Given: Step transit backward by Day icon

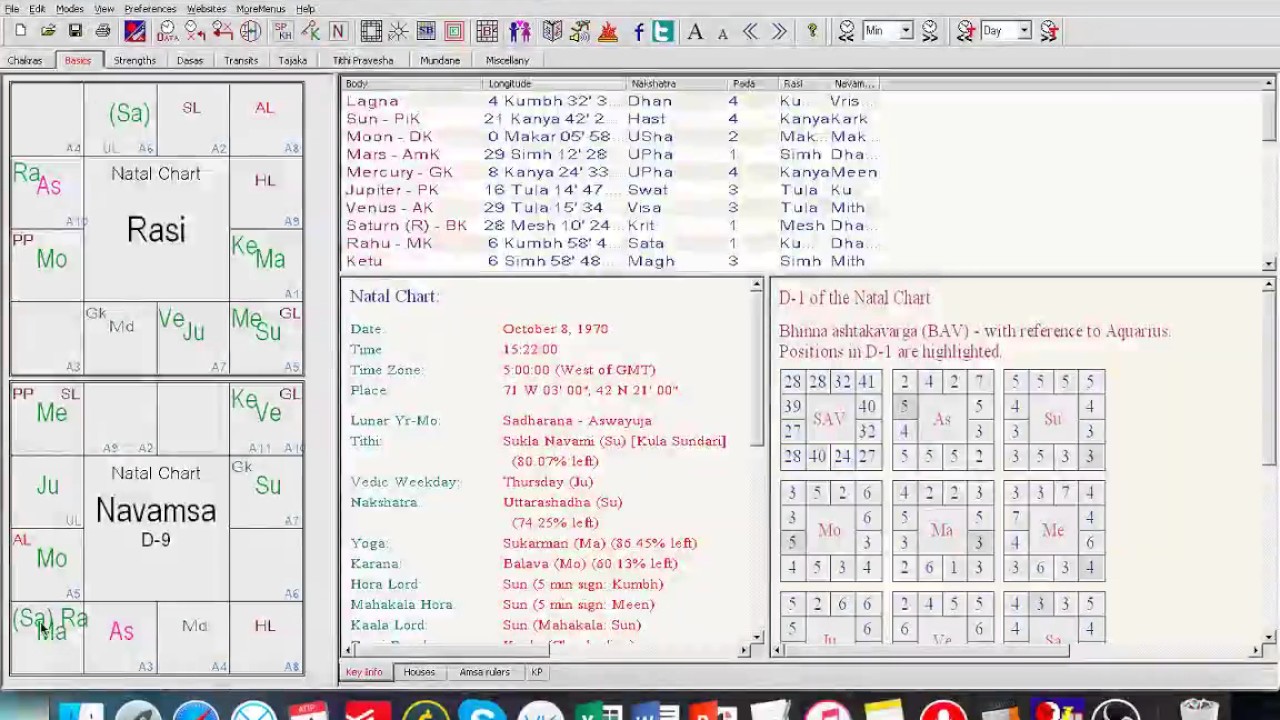Looking at the screenshot, I should coord(965,31).
